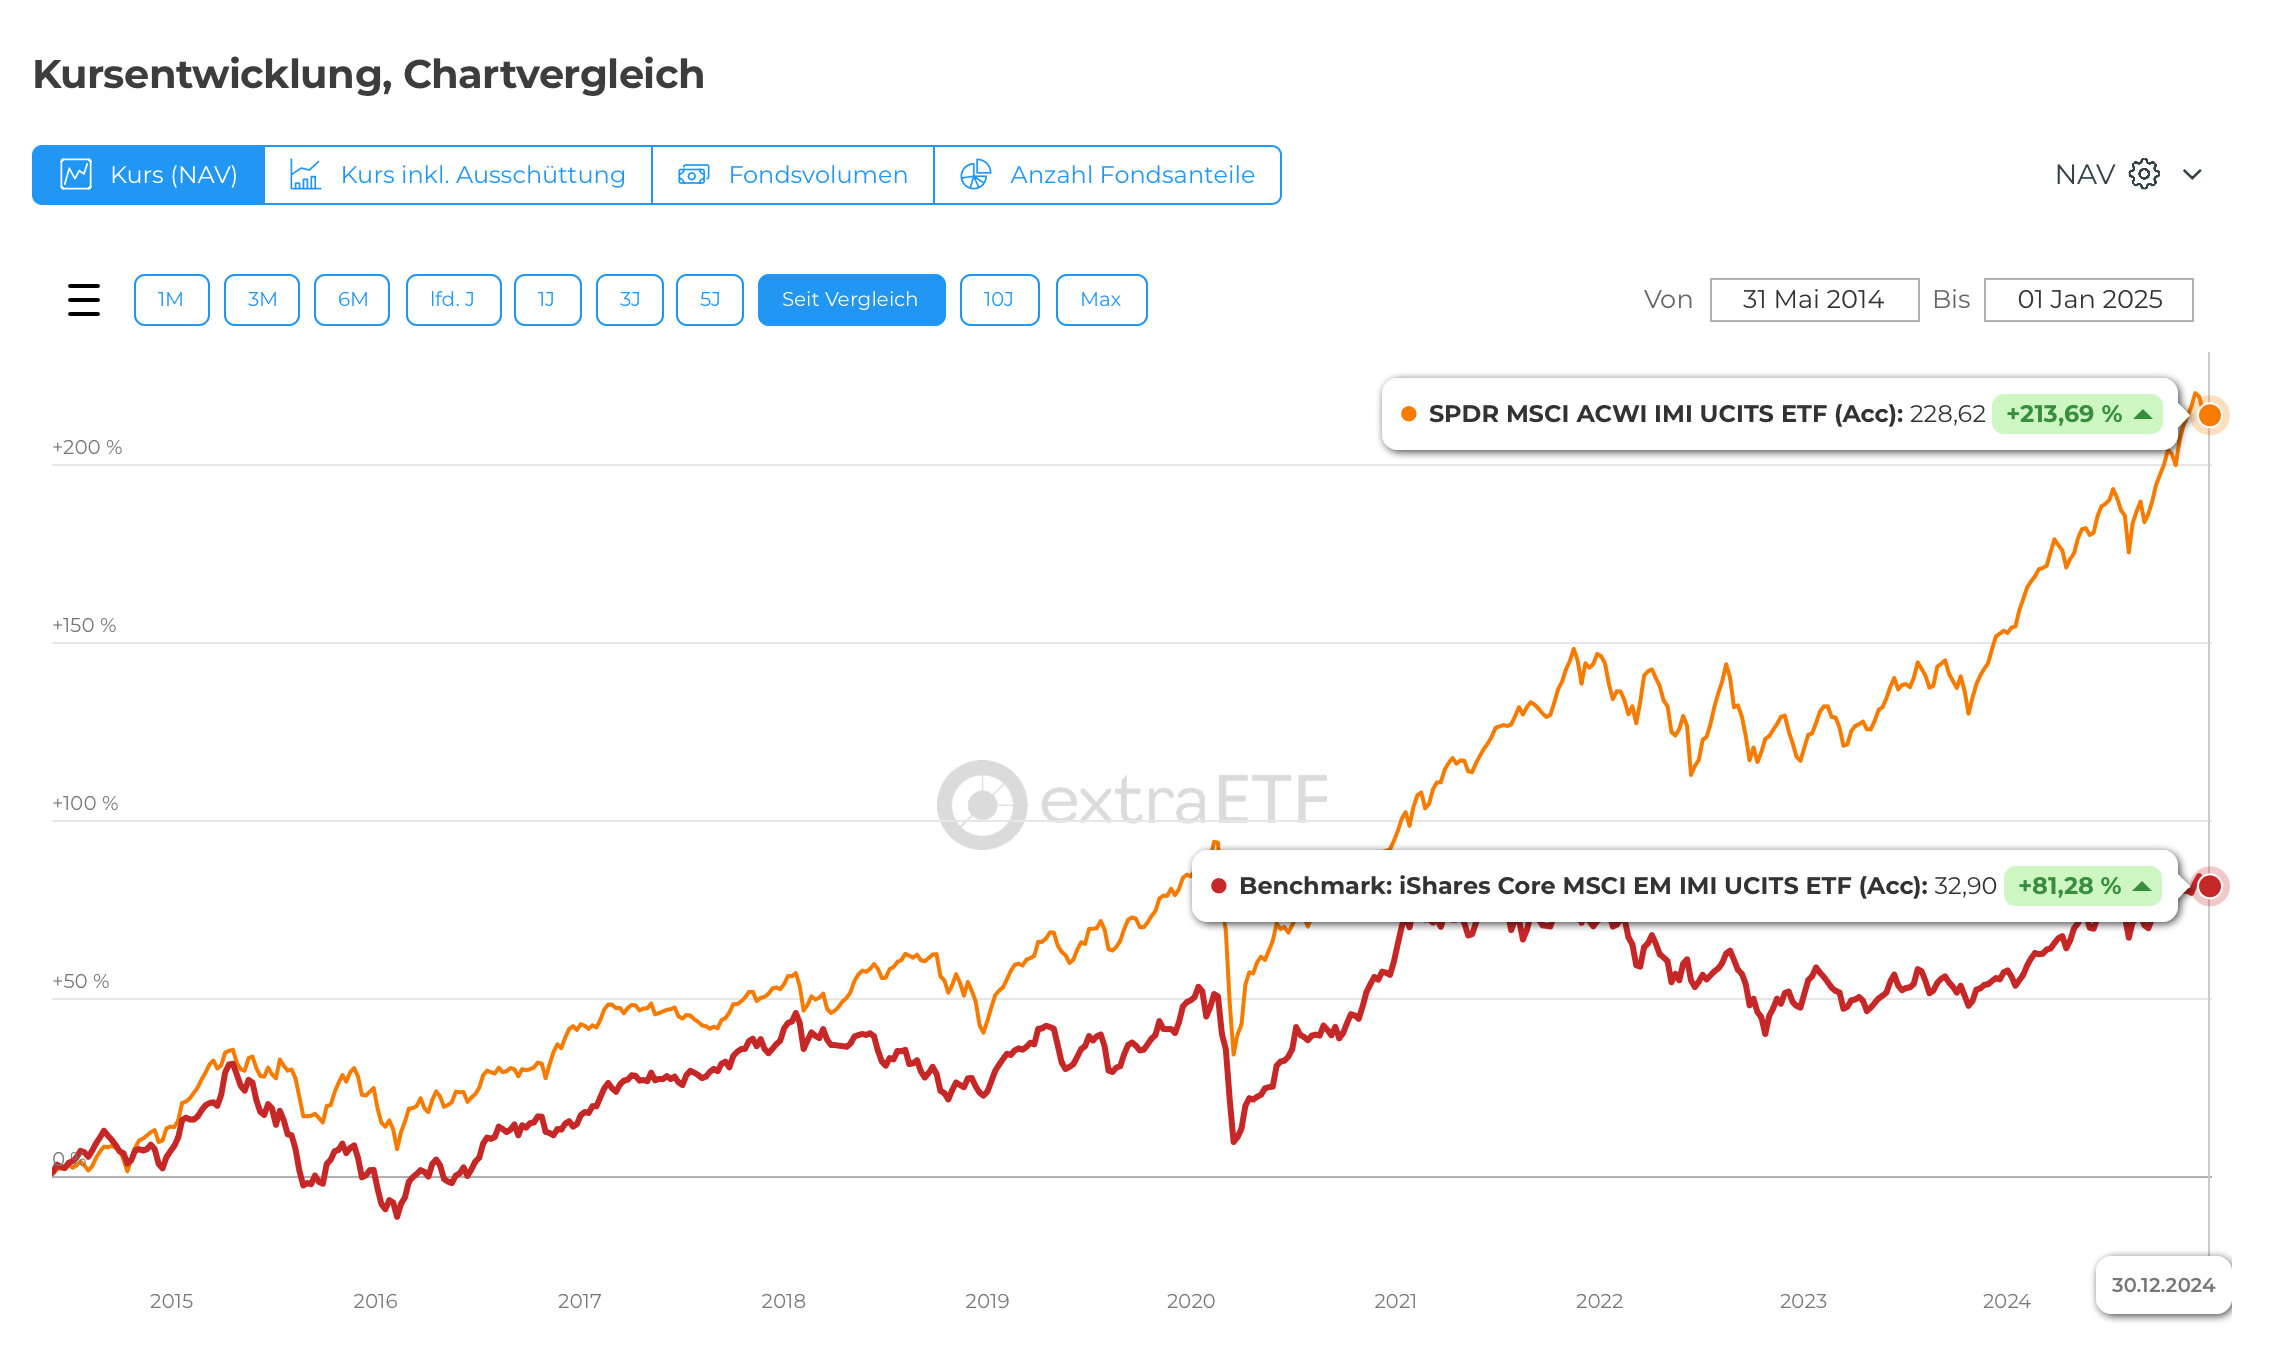Image resolution: width=2270 pixels, height=1356 pixels.
Task: Click the line chart icon on Kurs (NAV)
Action: point(76,175)
